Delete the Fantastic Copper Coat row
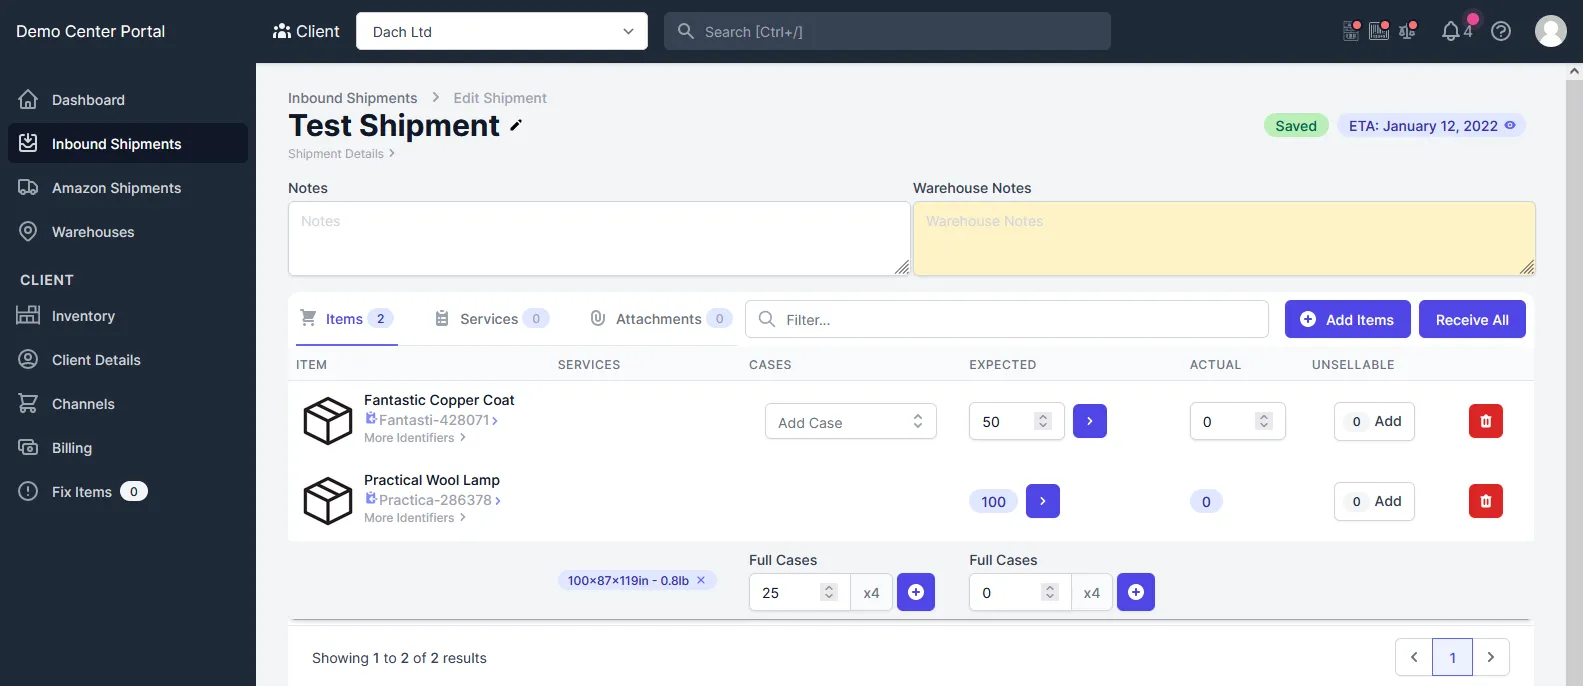1583x686 pixels. click(x=1485, y=421)
